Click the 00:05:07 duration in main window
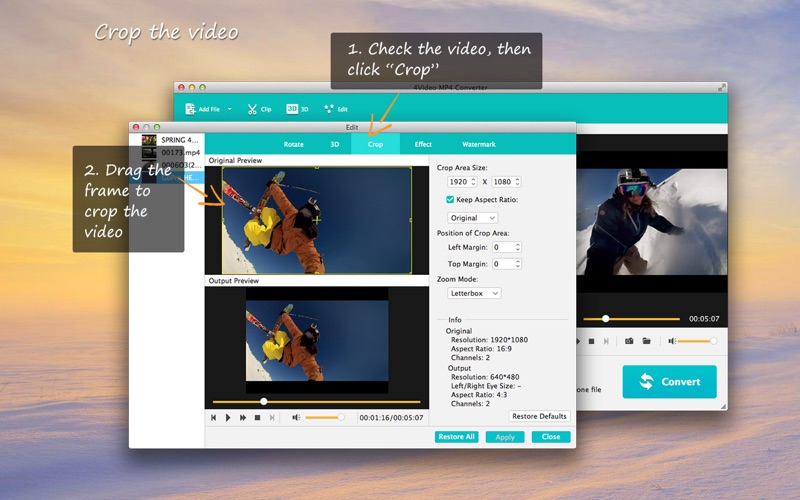The width and height of the screenshot is (800, 500). tap(704, 319)
